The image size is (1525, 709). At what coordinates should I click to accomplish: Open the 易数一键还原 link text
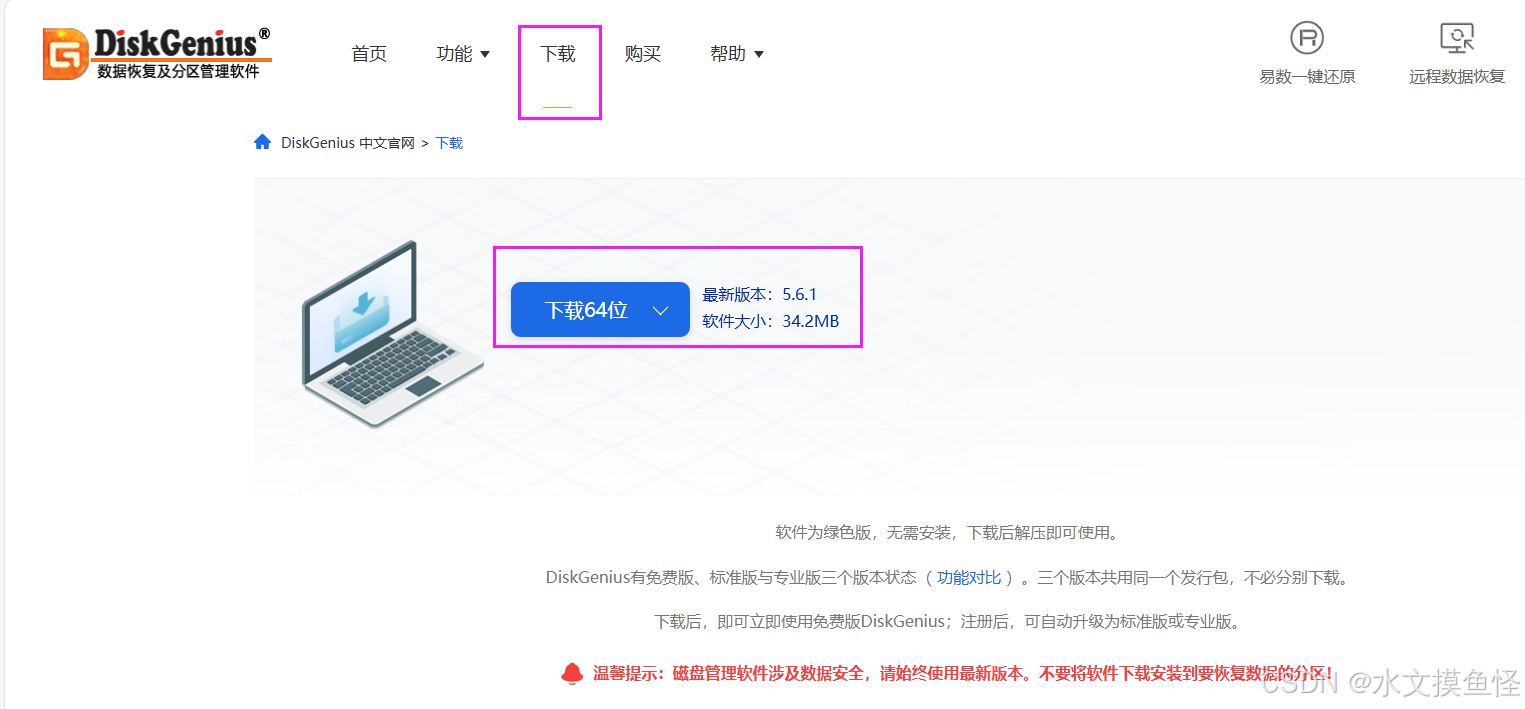pyautogui.click(x=1307, y=77)
